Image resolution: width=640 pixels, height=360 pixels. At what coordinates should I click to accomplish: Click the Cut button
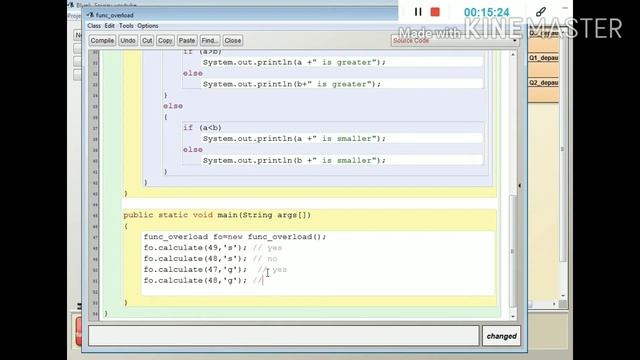[x=147, y=40]
